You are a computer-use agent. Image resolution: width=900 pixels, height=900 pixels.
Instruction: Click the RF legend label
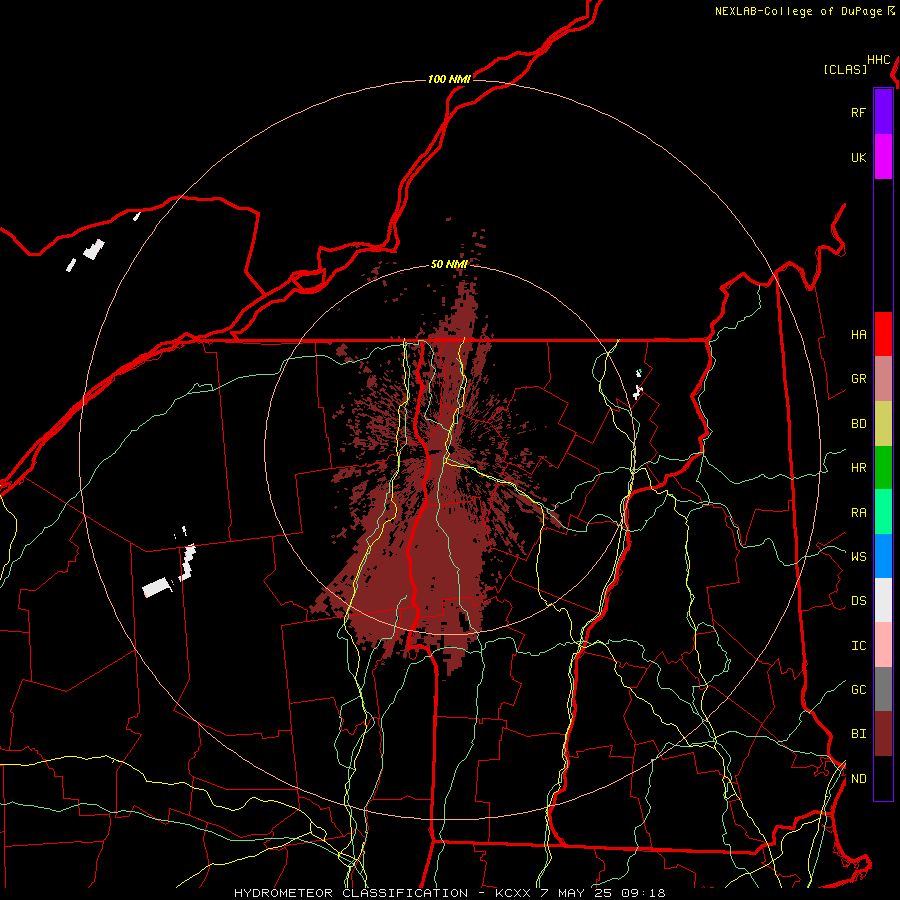click(x=858, y=113)
